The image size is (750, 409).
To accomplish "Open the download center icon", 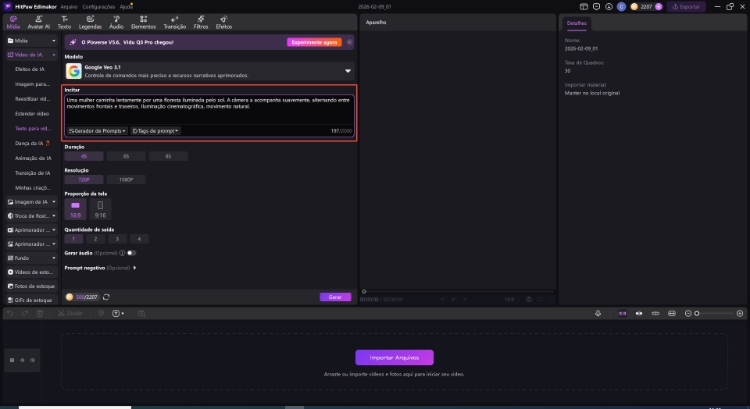I will click(608, 7).
